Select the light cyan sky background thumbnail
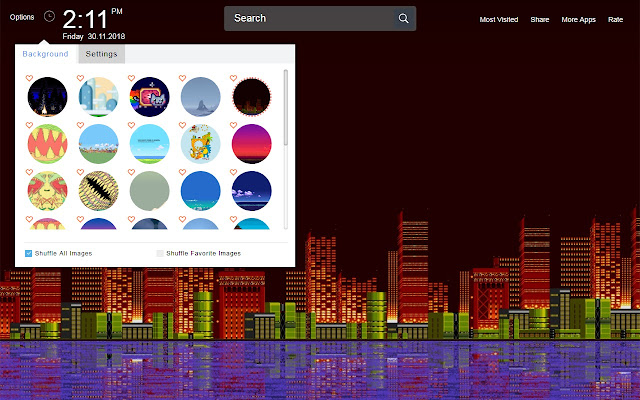 [x=149, y=144]
